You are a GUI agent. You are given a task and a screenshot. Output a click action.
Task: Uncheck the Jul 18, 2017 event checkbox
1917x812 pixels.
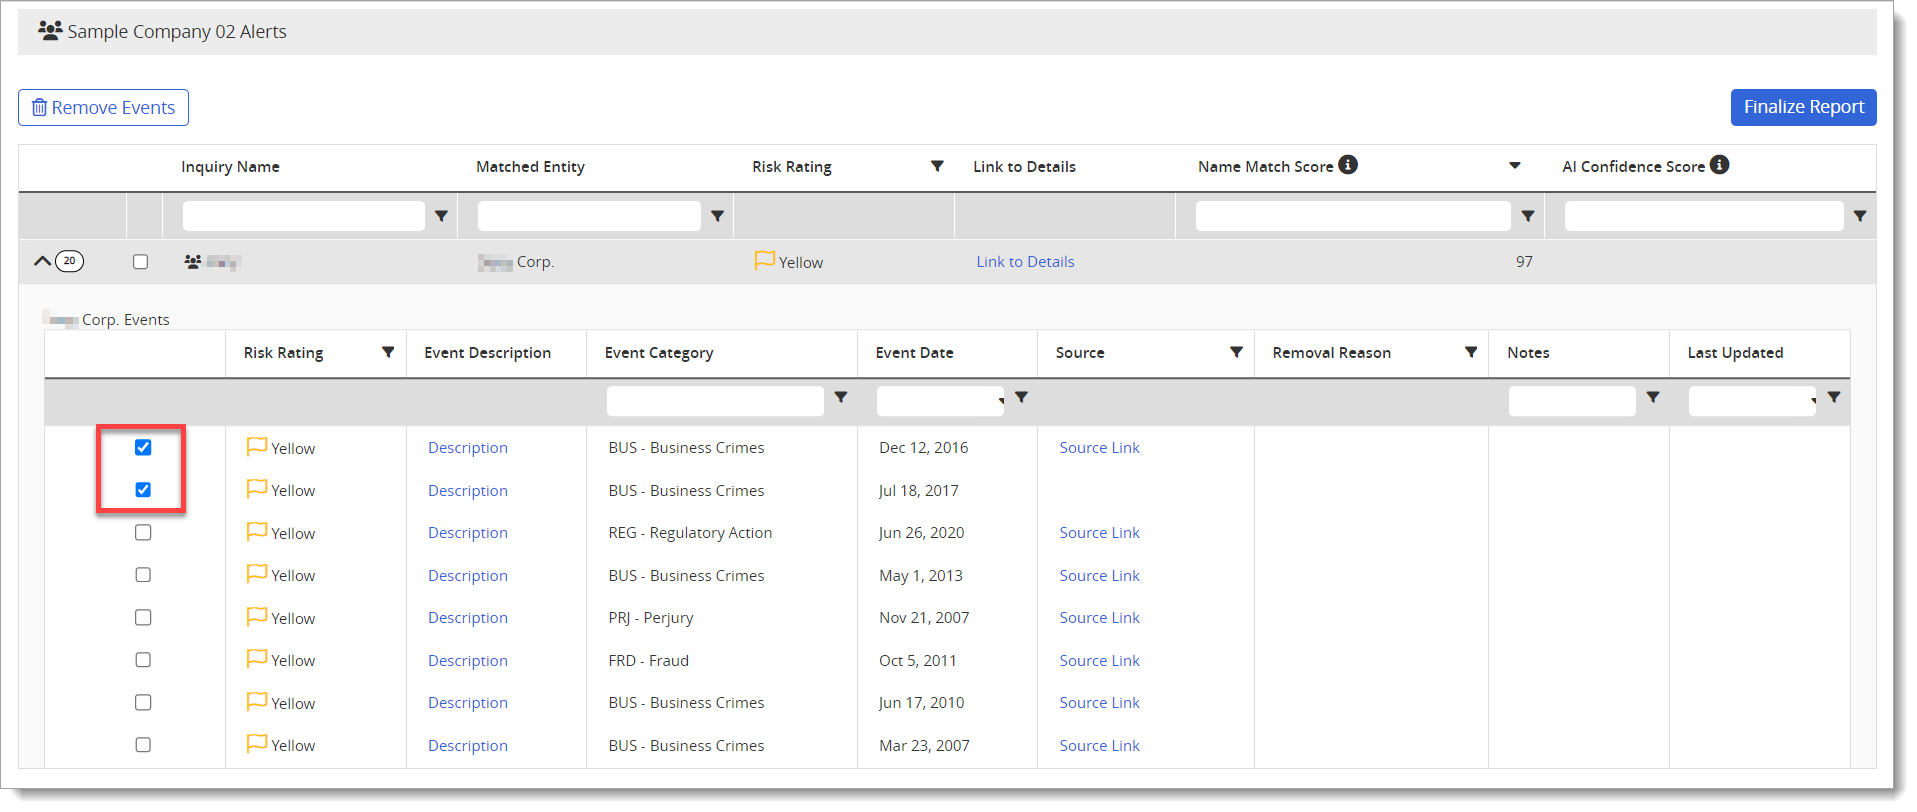pyautogui.click(x=143, y=490)
